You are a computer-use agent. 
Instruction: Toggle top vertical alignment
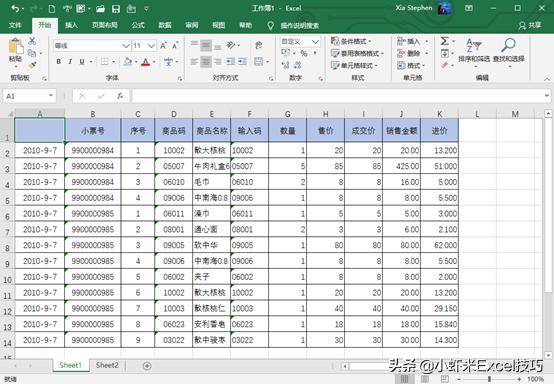click(x=194, y=45)
